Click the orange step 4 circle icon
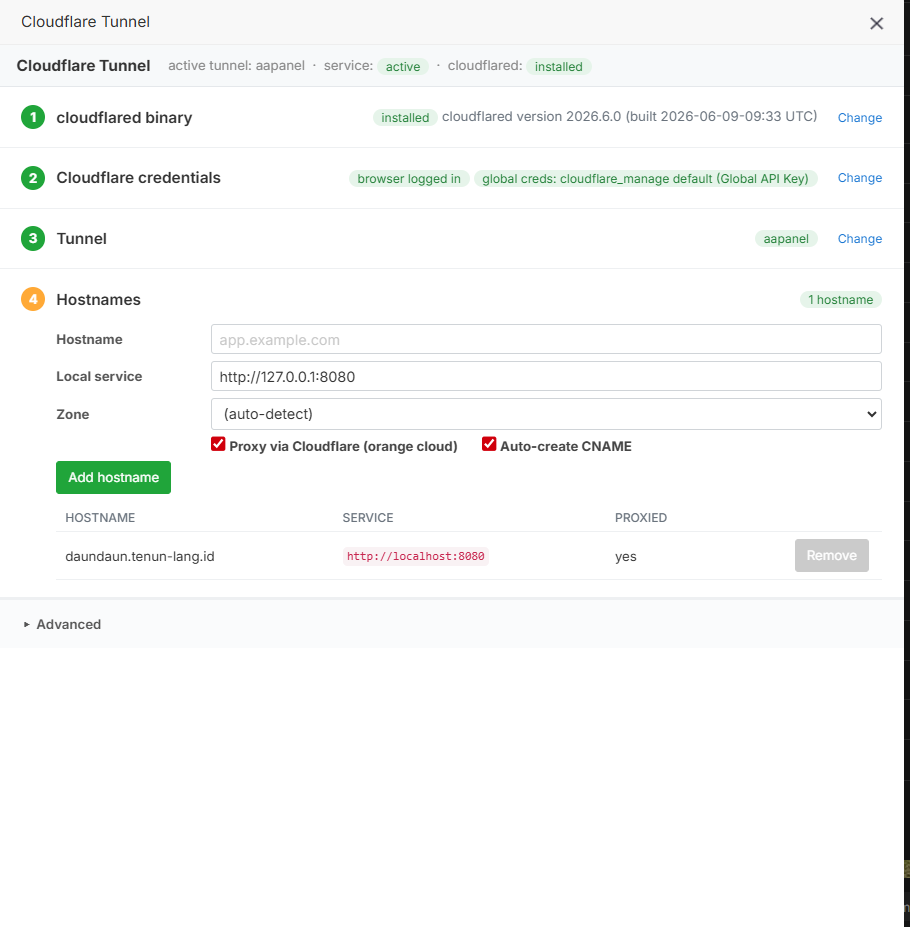 click(x=33, y=299)
